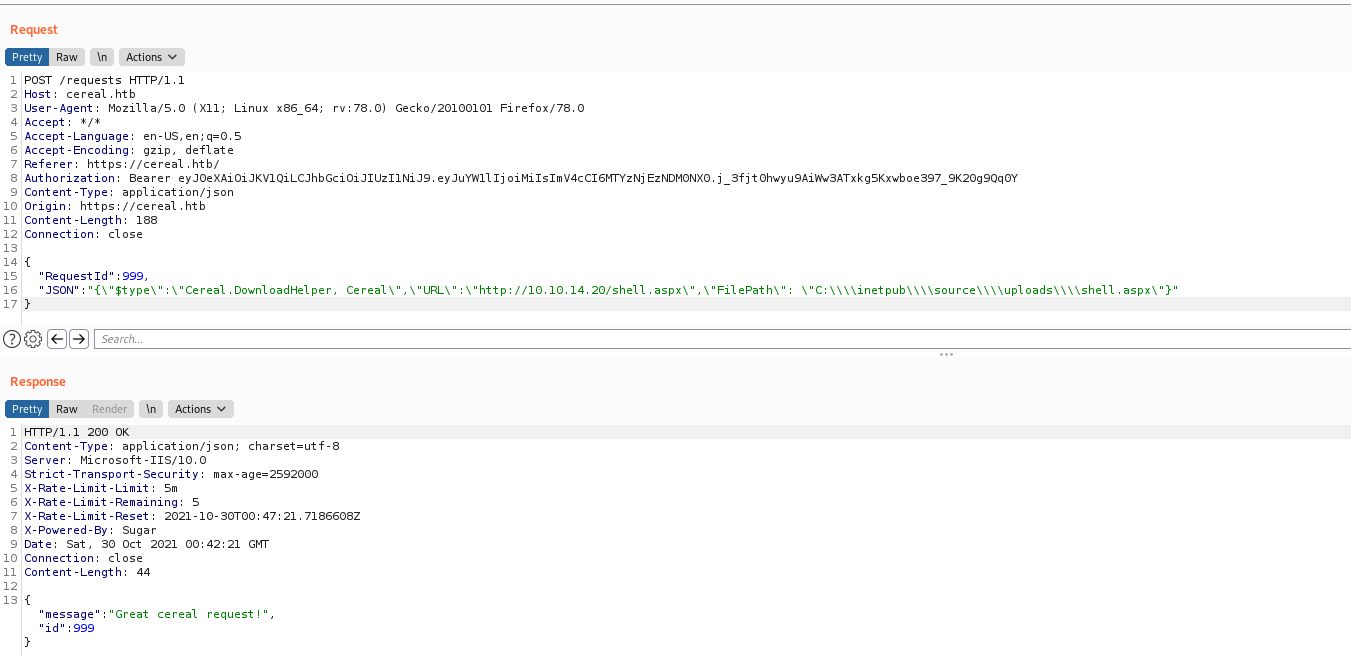The height and width of the screenshot is (657, 1351).
Task: Select Raw tab in Response panel
Action: pyautogui.click(x=67, y=409)
